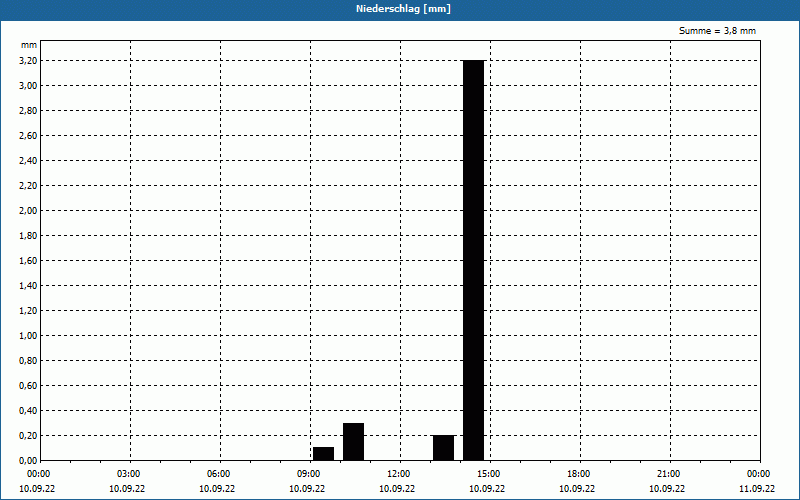Viewport: 800px width, 500px height.
Task: Click the 2,60 y-axis label
Action: (x=28, y=136)
